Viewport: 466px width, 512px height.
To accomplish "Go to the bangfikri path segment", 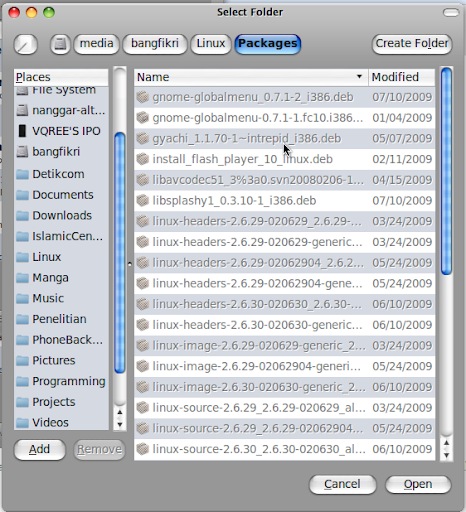I will click(155, 44).
